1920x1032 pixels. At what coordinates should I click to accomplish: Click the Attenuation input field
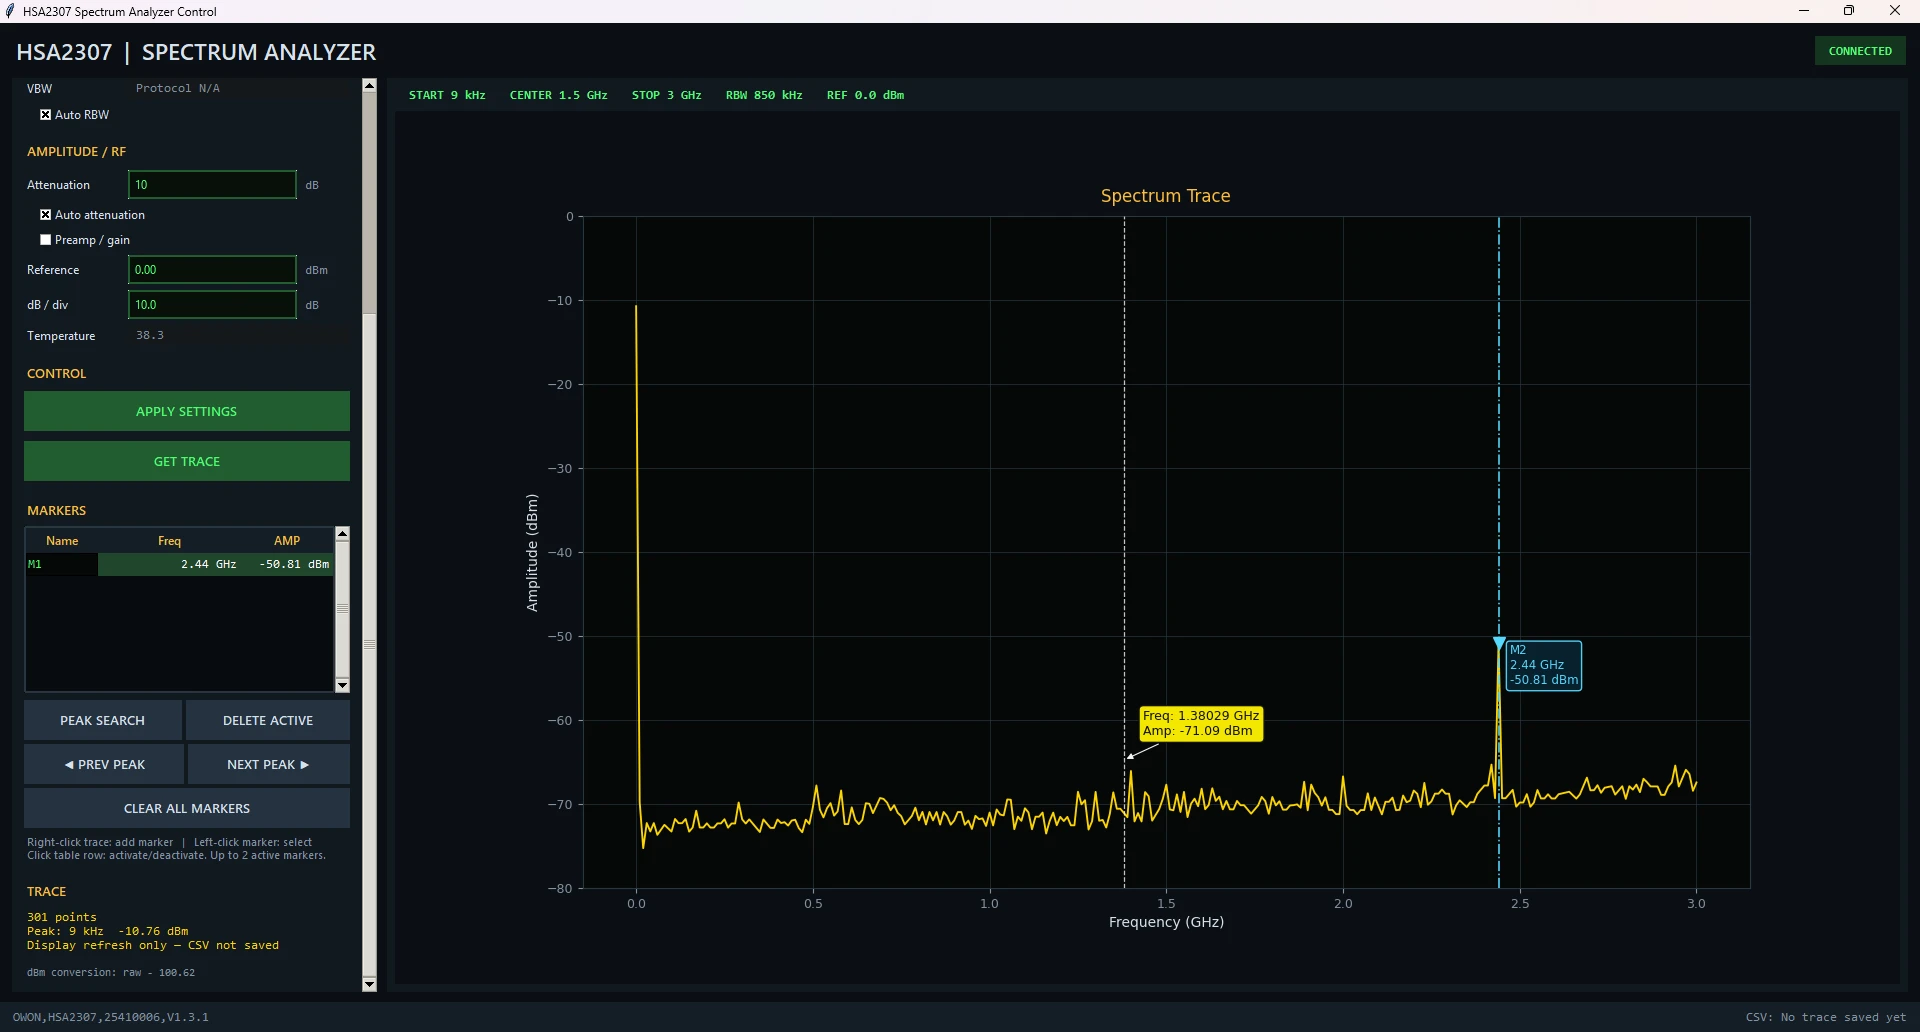pyautogui.click(x=212, y=185)
